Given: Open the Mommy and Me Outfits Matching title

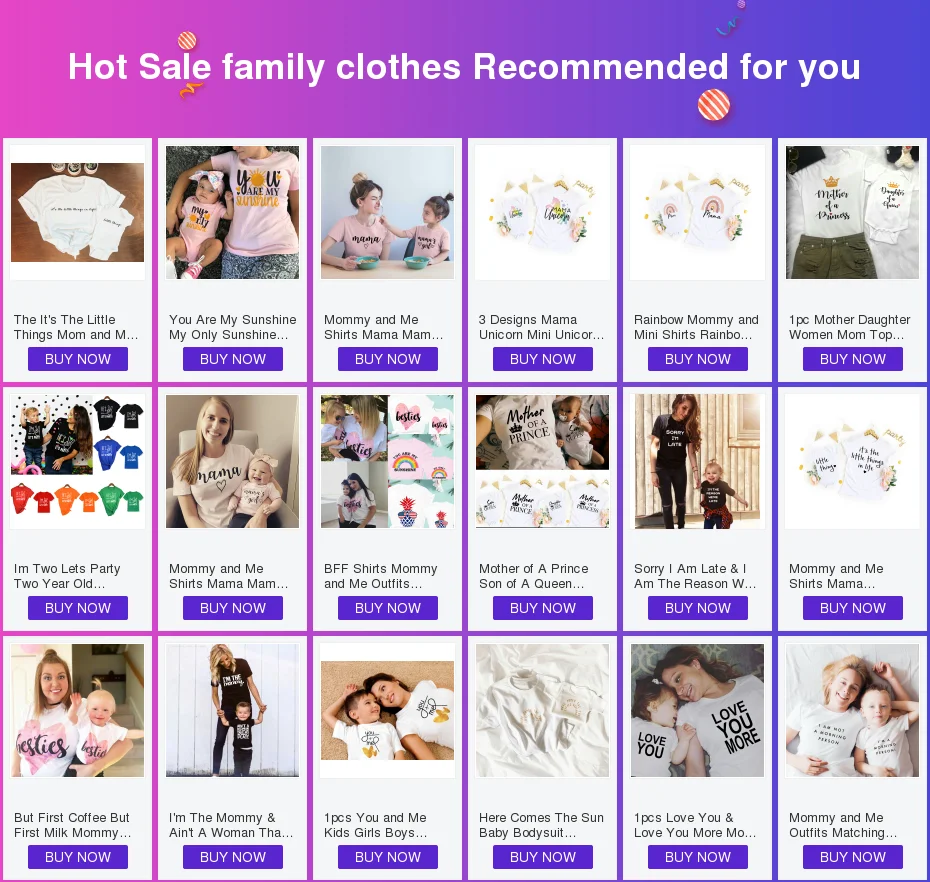Looking at the screenshot, I should click(843, 825).
